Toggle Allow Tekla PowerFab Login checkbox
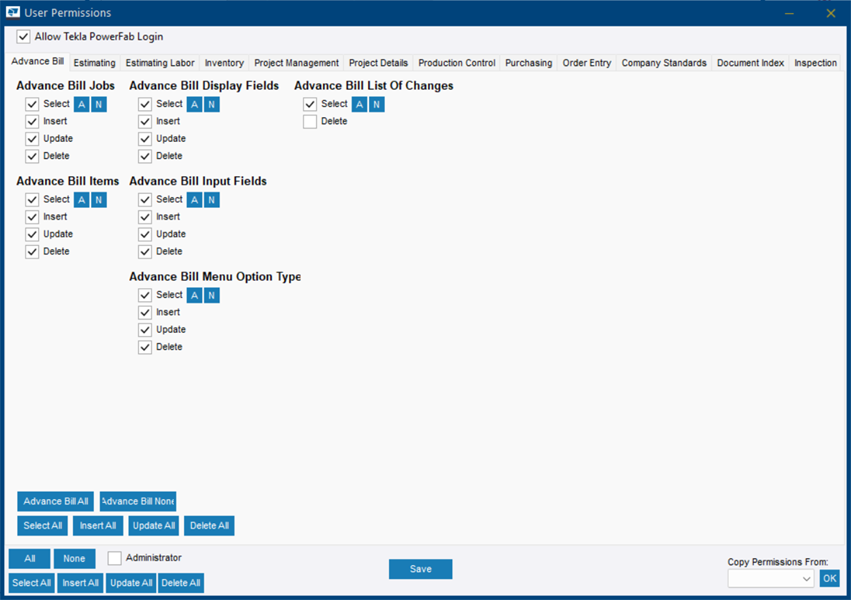This screenshot has width=851, height=600. pyautogui.click(x=23, y=37)
